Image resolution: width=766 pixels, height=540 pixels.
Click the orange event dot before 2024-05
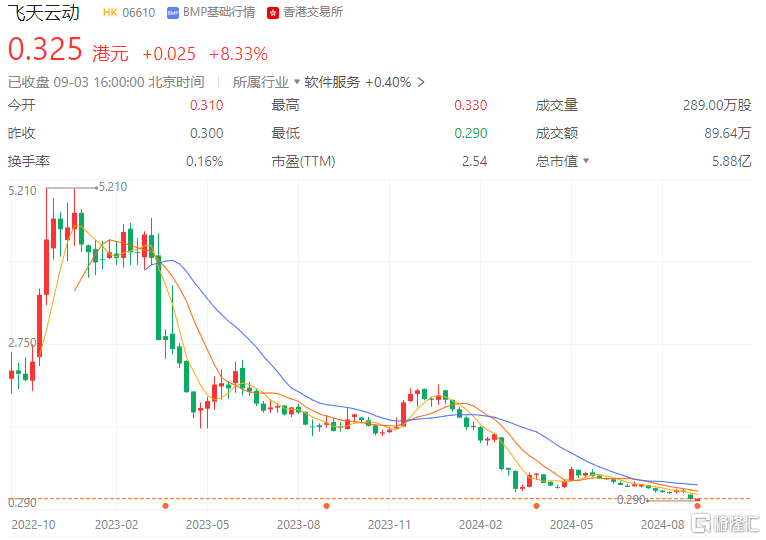coord(536,506)
